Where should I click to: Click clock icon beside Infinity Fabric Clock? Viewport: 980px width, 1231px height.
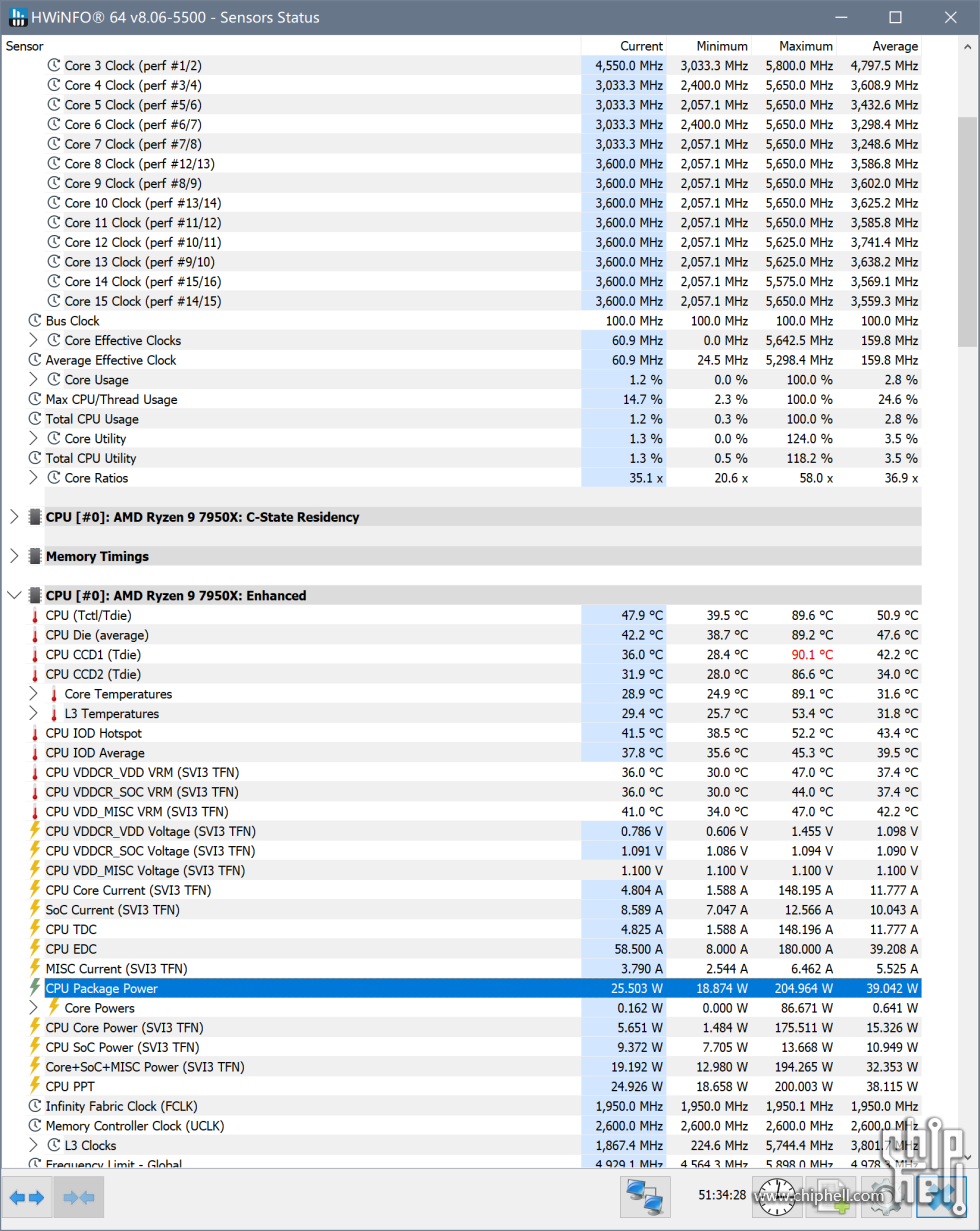point(35,1106)
